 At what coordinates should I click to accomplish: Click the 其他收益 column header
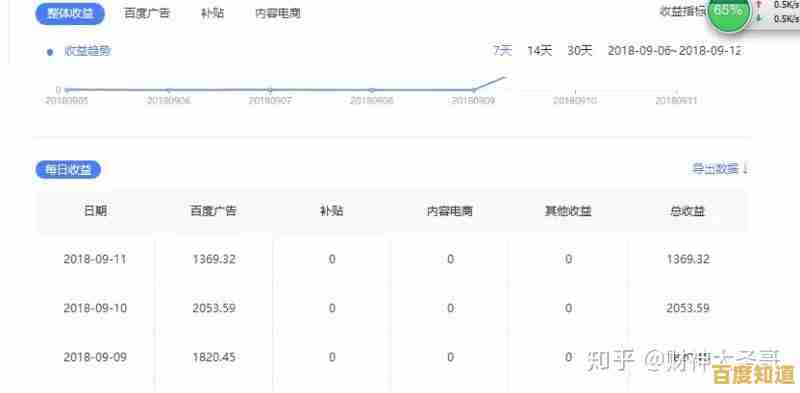(568, 211)
